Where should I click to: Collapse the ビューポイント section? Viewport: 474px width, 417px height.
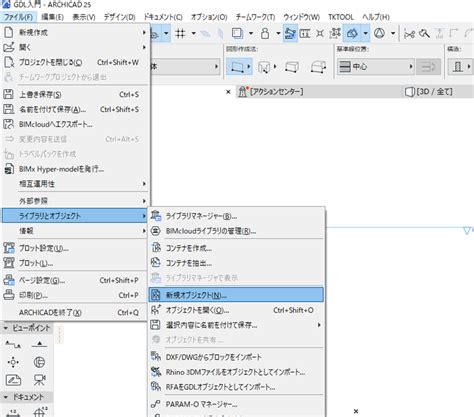pos(6,328)
